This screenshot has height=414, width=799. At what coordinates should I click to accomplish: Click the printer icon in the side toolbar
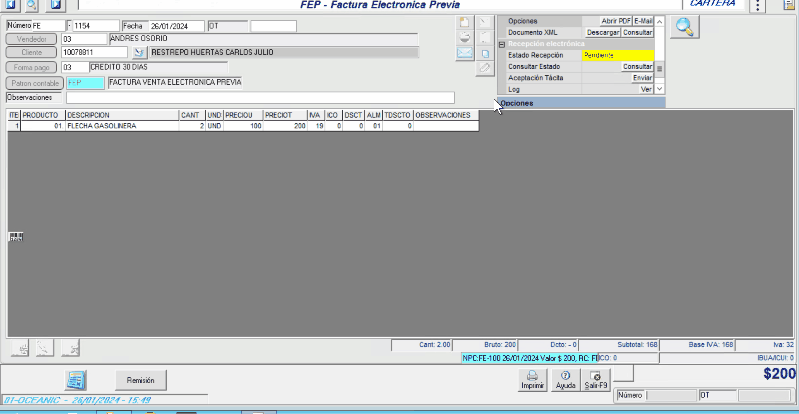pos(464,38)
